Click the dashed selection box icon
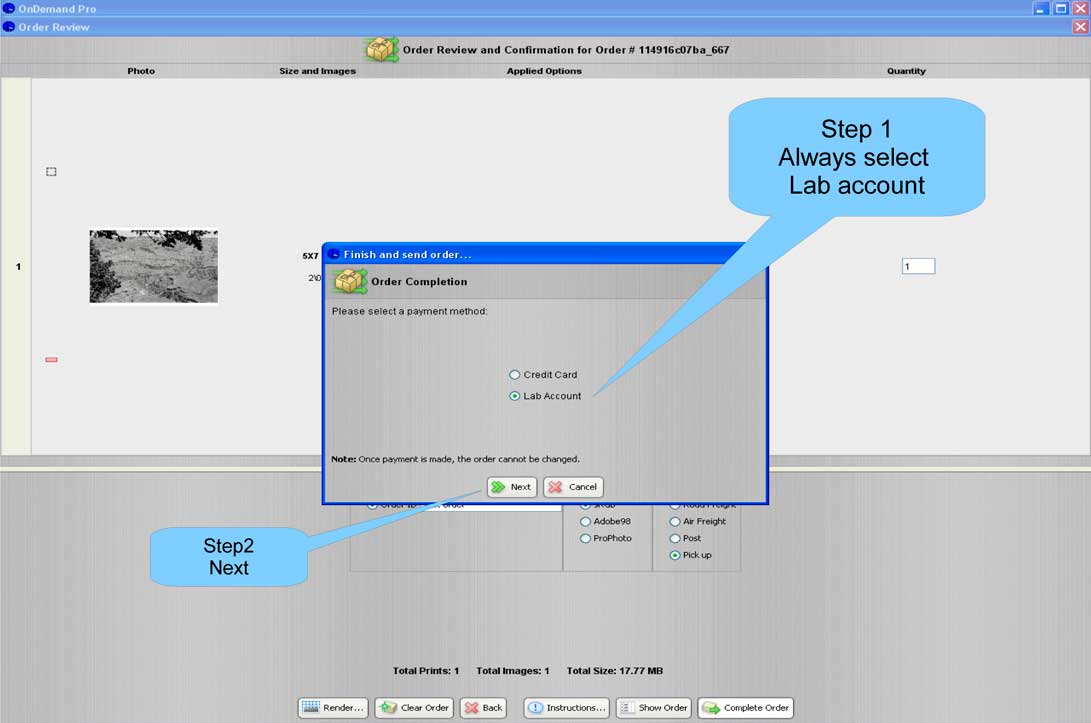This screenshot has width=1091, height=723. (51, 172)
